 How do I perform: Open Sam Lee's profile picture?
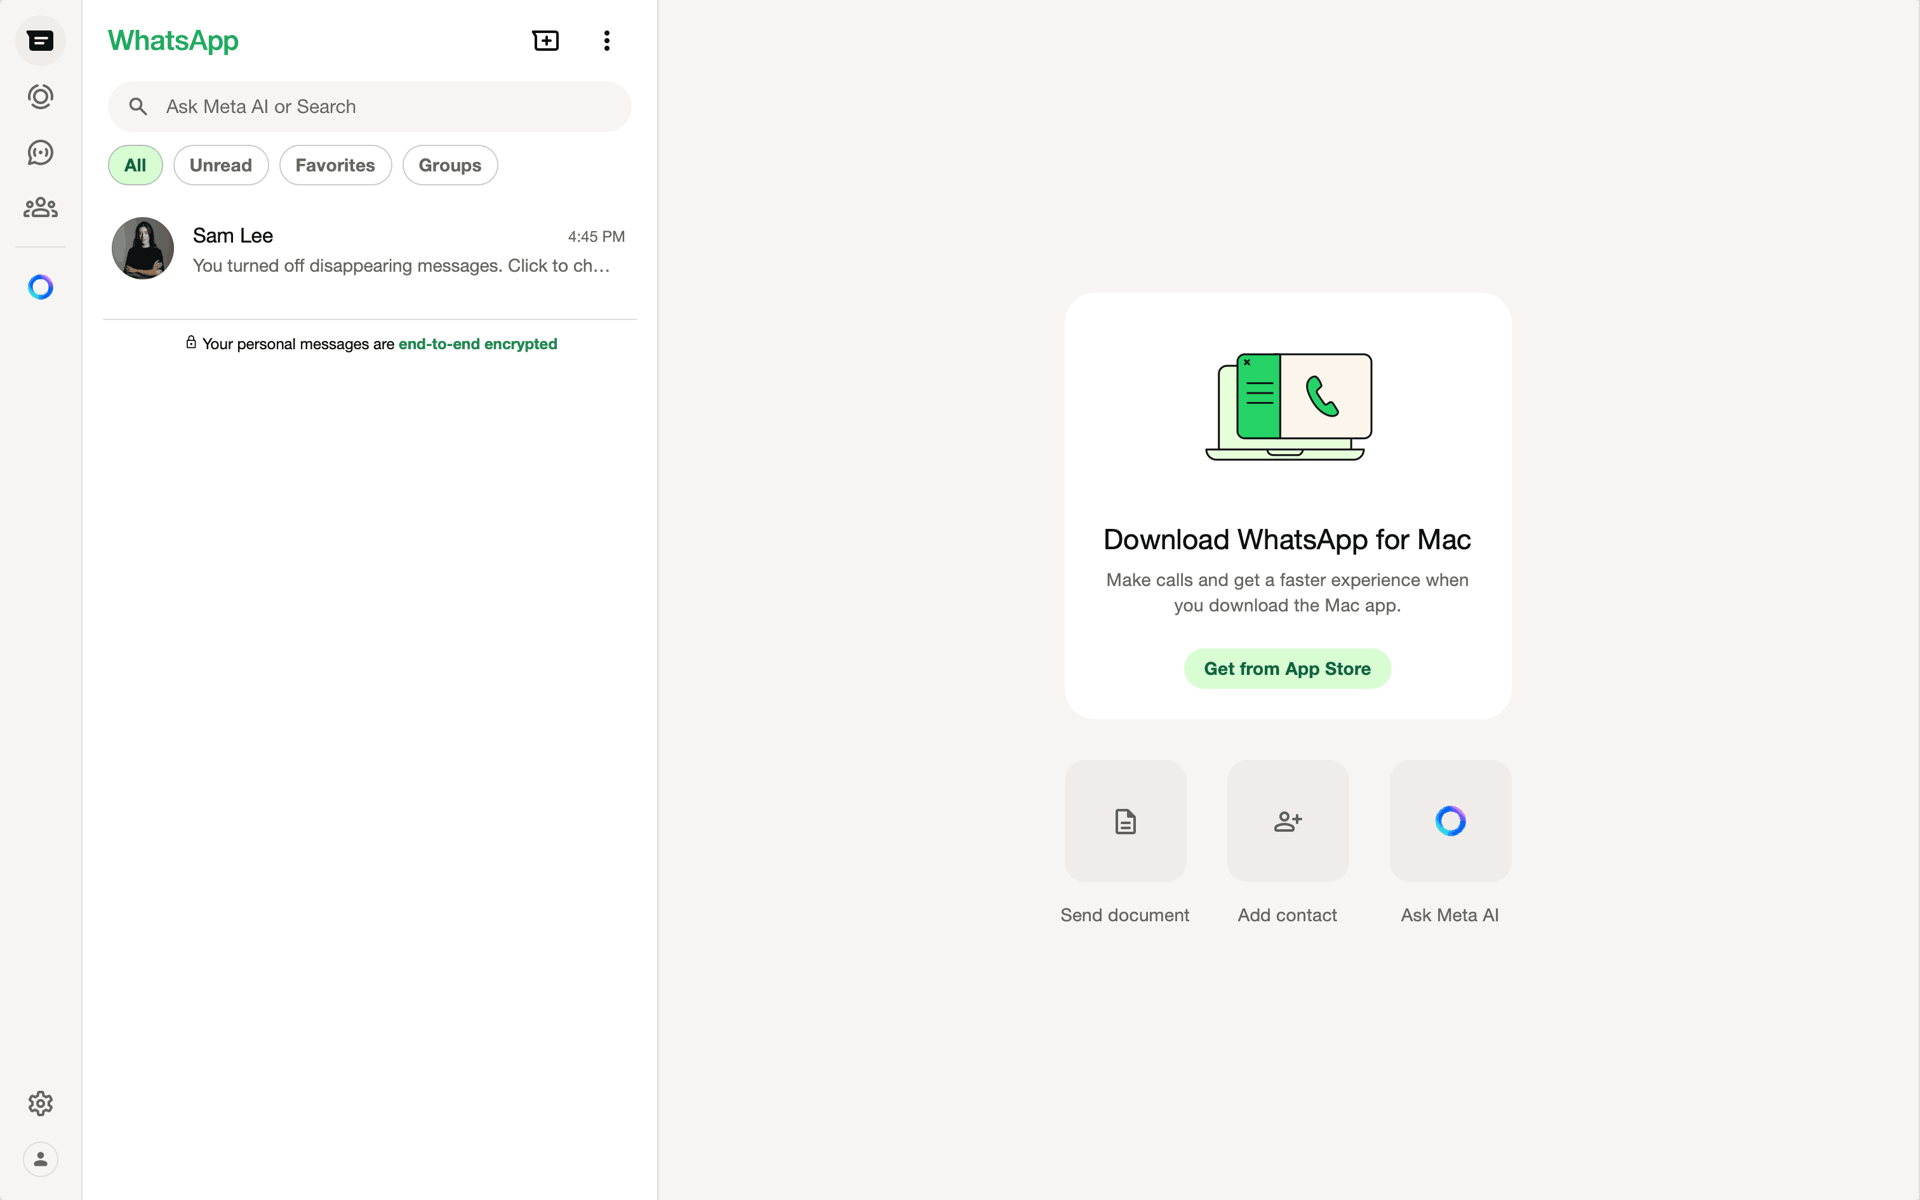(x=143, y=248)
